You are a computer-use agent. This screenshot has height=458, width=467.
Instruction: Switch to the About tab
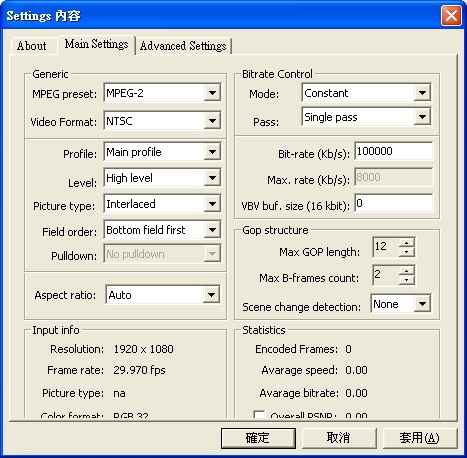[x=32, y=46]
